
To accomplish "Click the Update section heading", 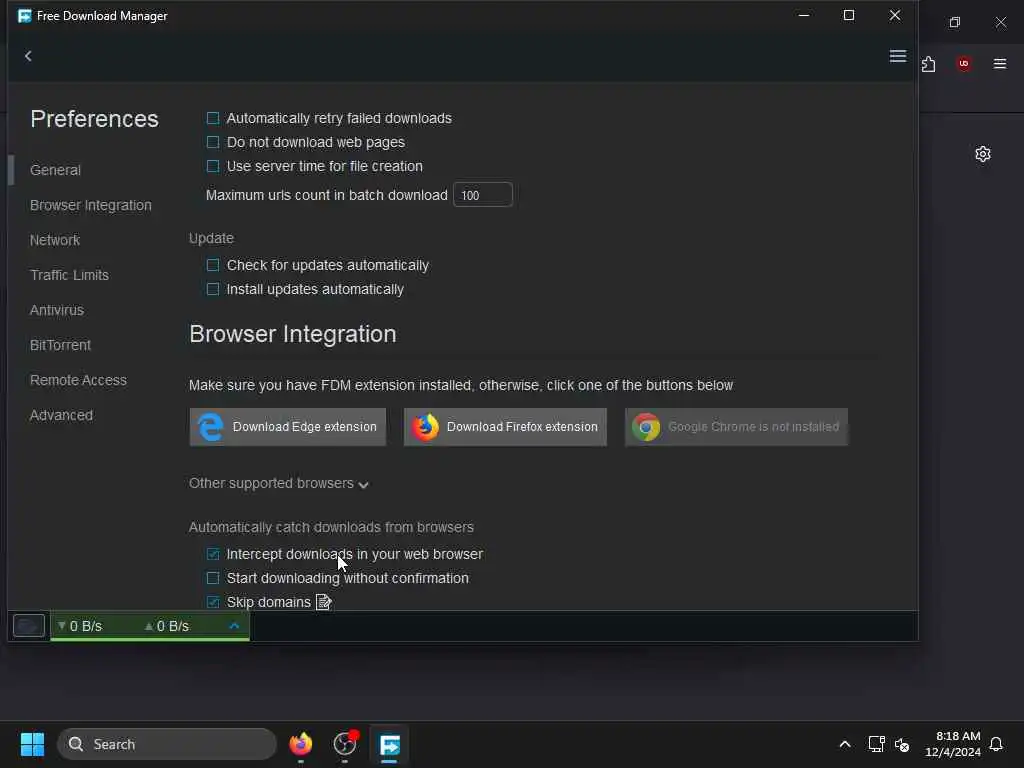I will [x=211, y=238].
